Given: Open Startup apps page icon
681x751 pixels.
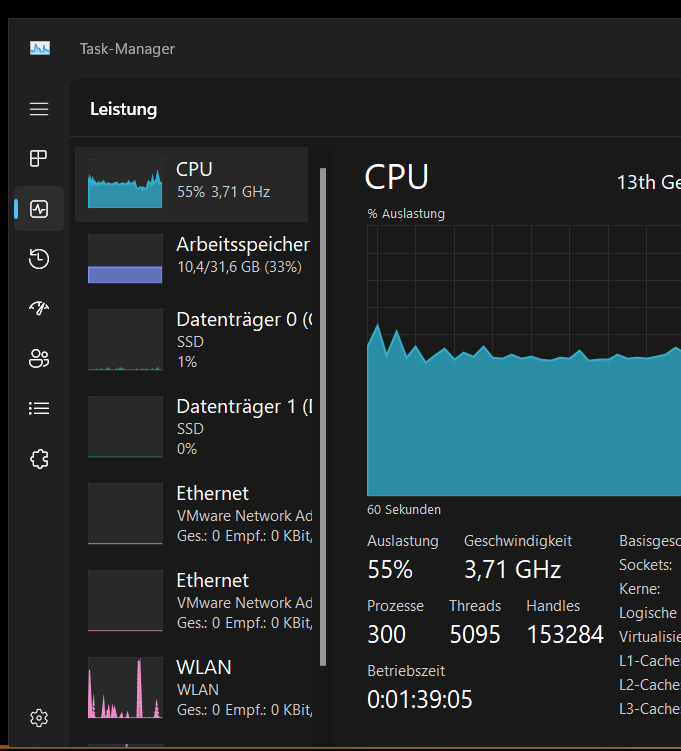Looking at the screenshot, I should (x=39, y=308).
